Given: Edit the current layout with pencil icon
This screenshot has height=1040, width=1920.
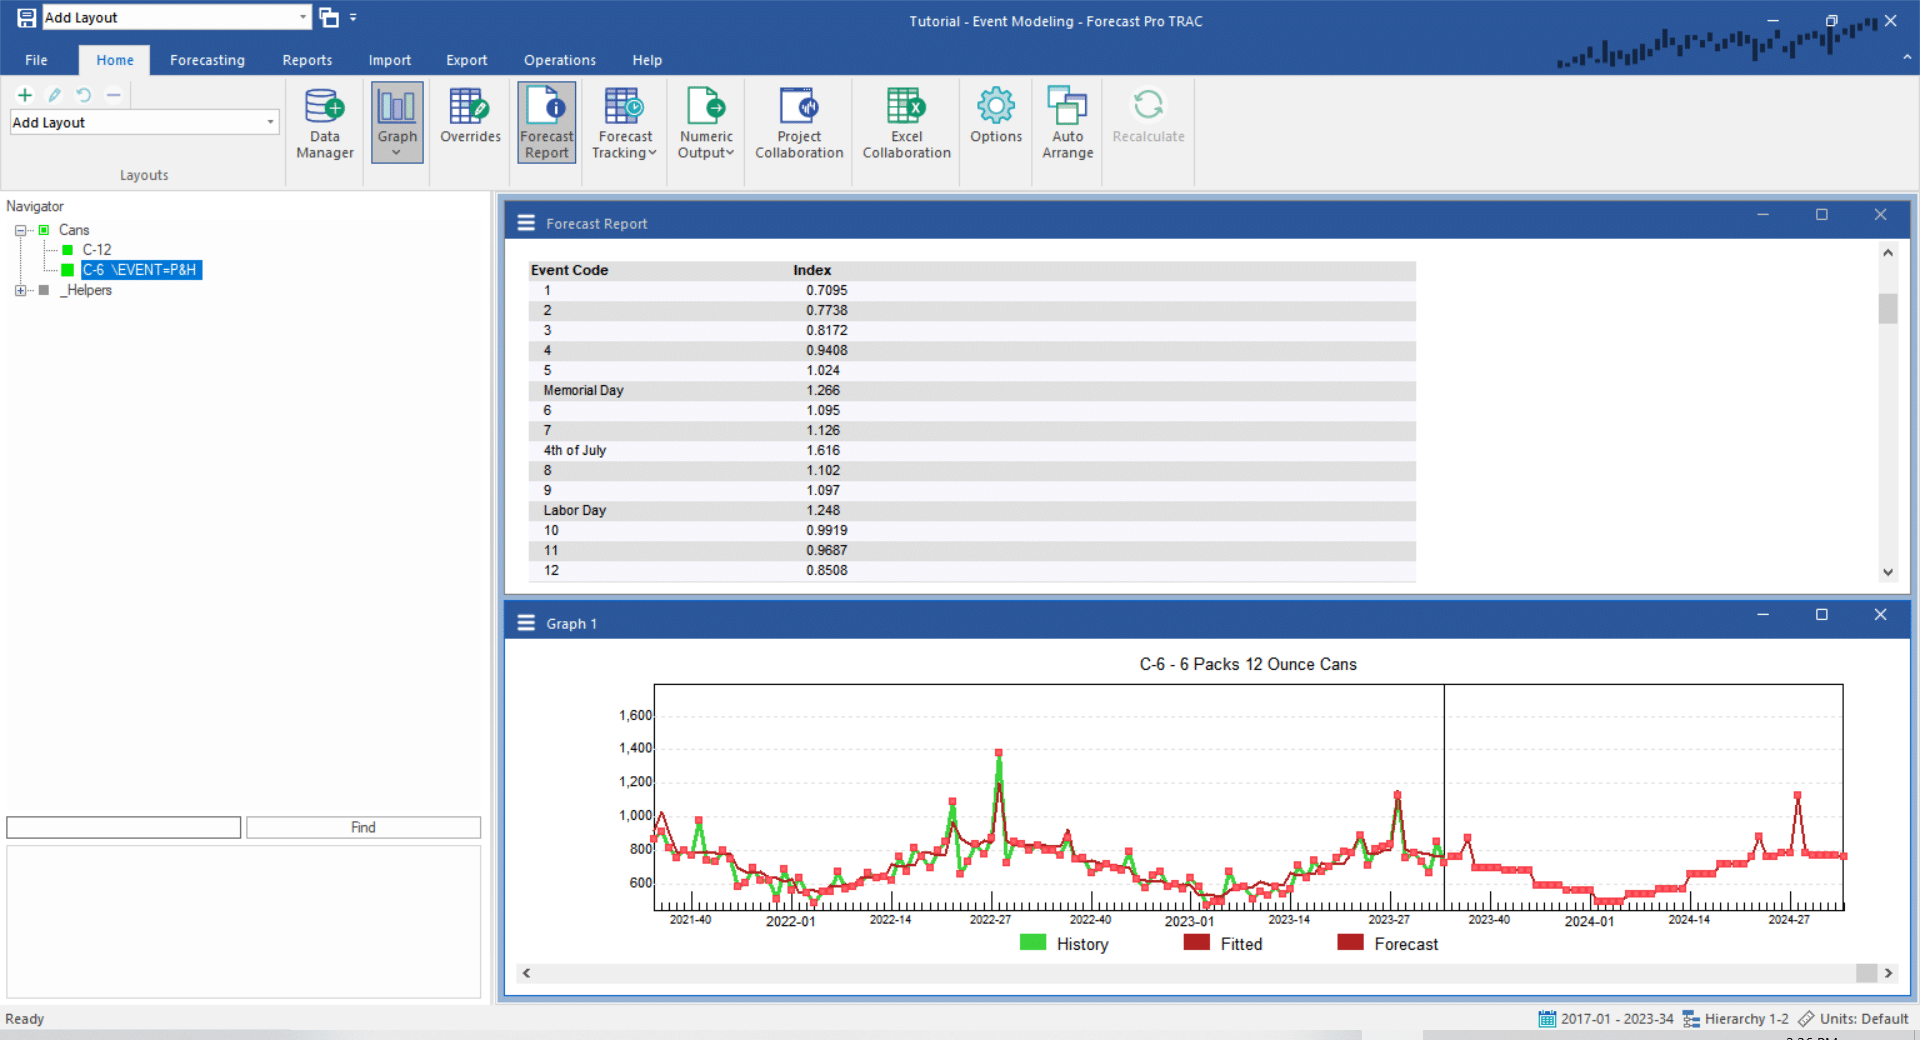Looking at the screenshot, I should pyautogui.click(x=55, y=95).
